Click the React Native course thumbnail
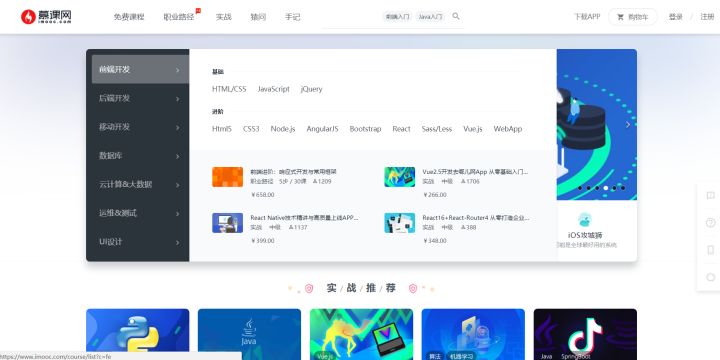 [227, 223]
